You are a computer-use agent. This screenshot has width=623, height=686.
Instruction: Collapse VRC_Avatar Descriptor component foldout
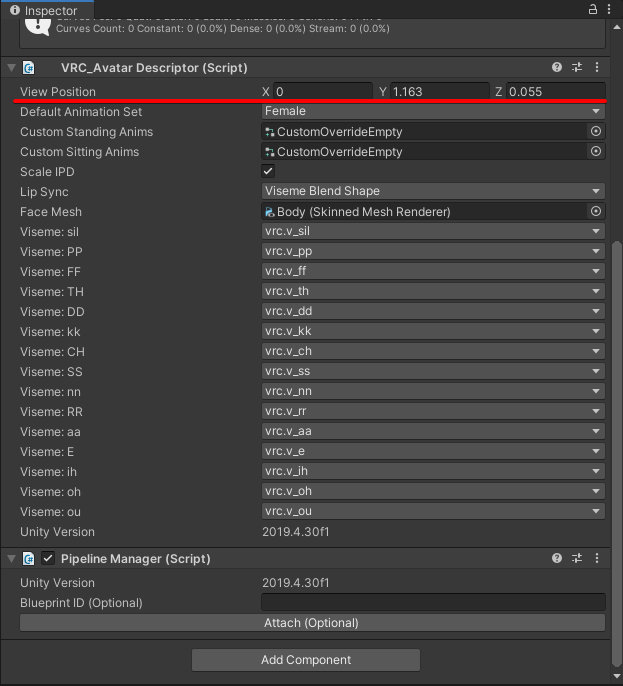click(x=11, y=68)
